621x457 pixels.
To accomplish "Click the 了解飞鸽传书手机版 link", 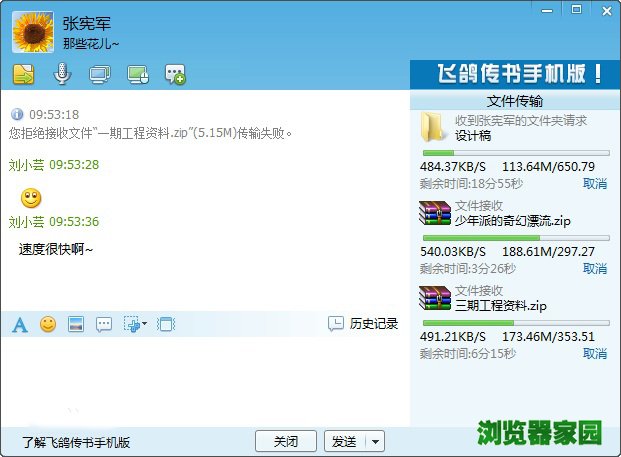I will 76,442.
